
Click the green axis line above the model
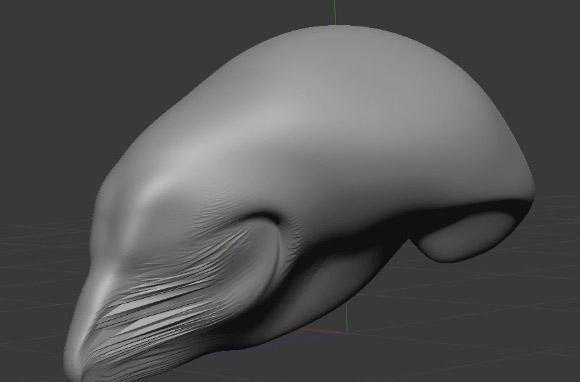334,12
